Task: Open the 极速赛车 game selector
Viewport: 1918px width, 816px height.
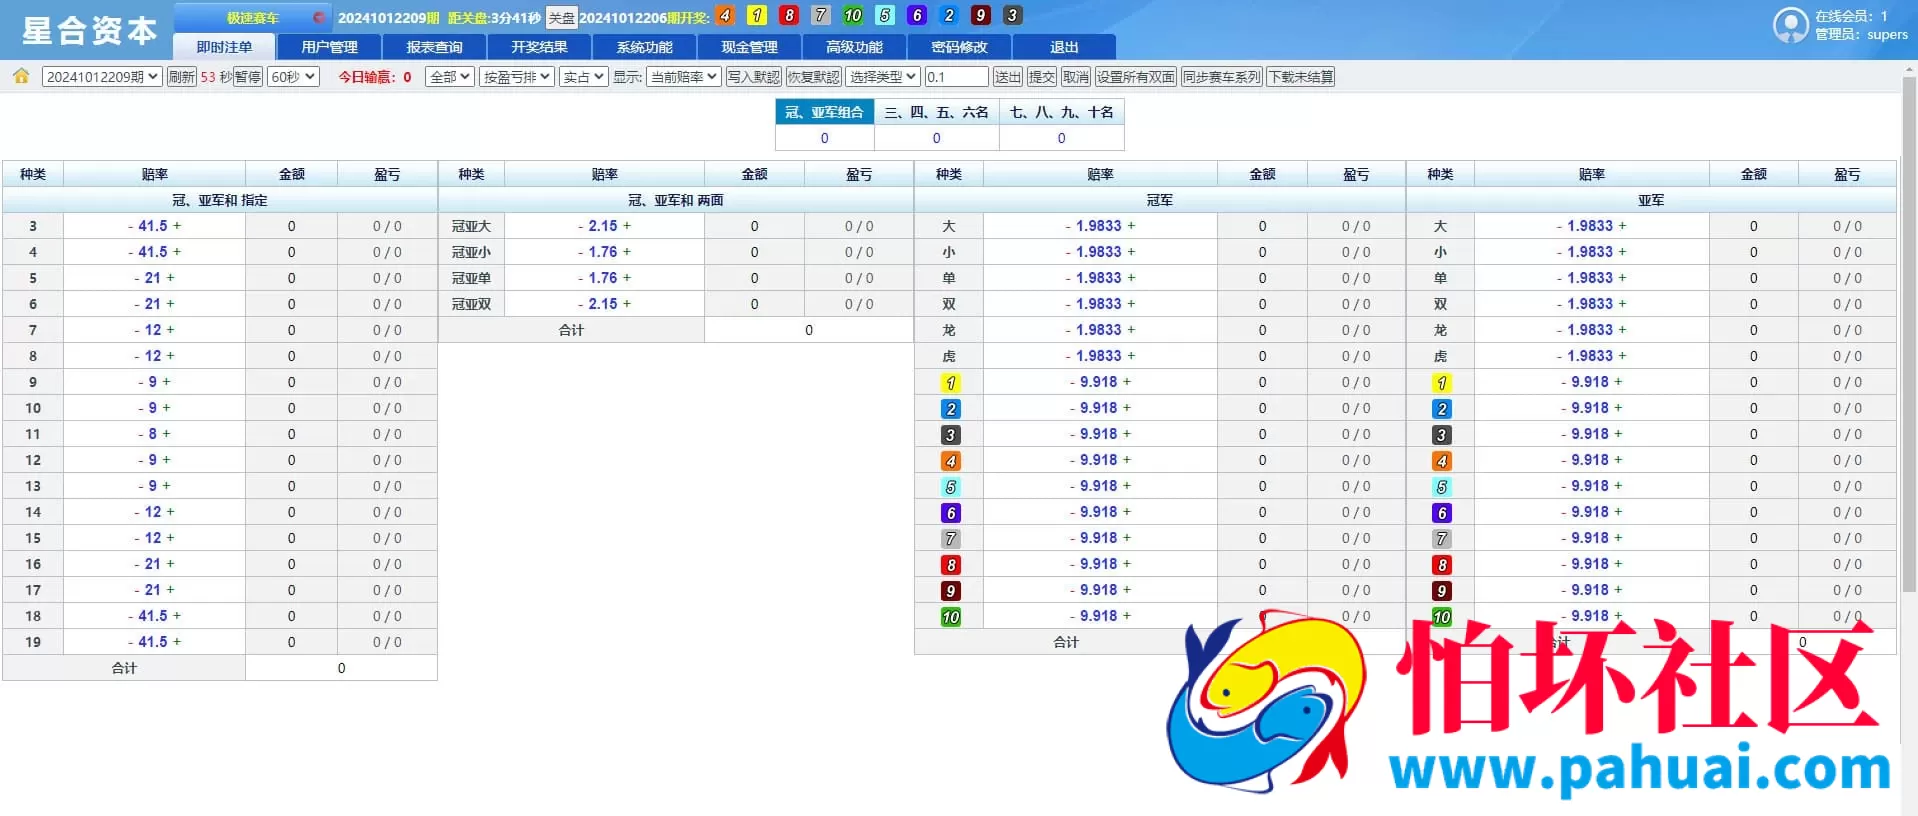Action: 252,18
